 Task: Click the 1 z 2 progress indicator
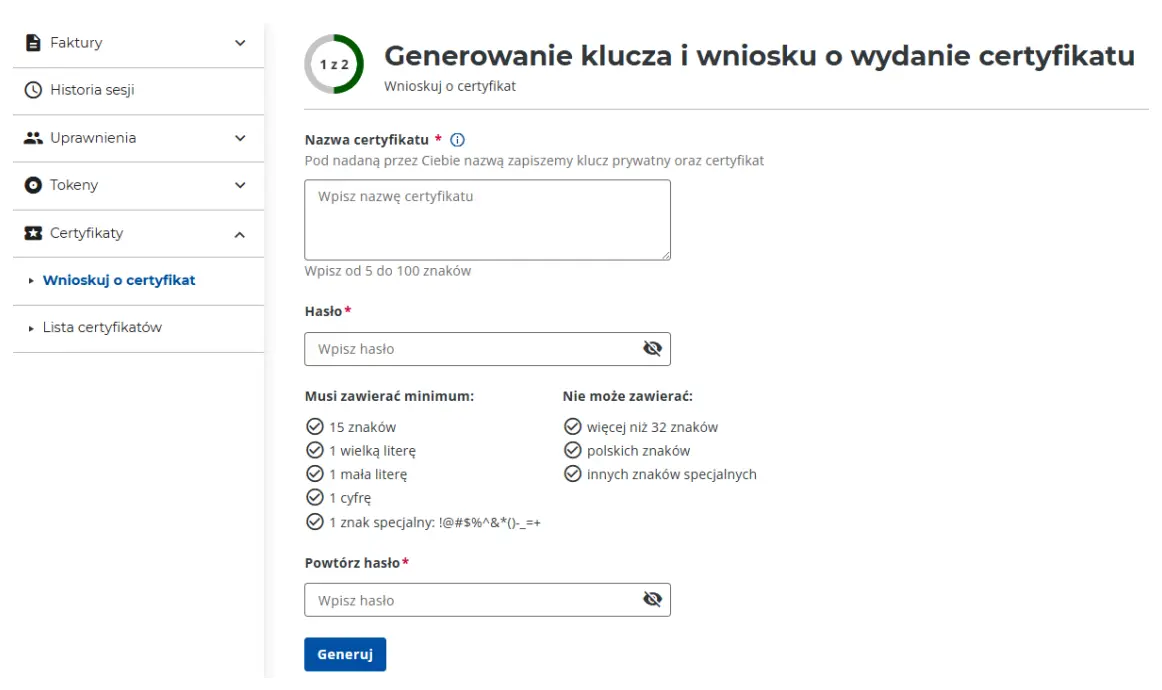click(334, 64)
